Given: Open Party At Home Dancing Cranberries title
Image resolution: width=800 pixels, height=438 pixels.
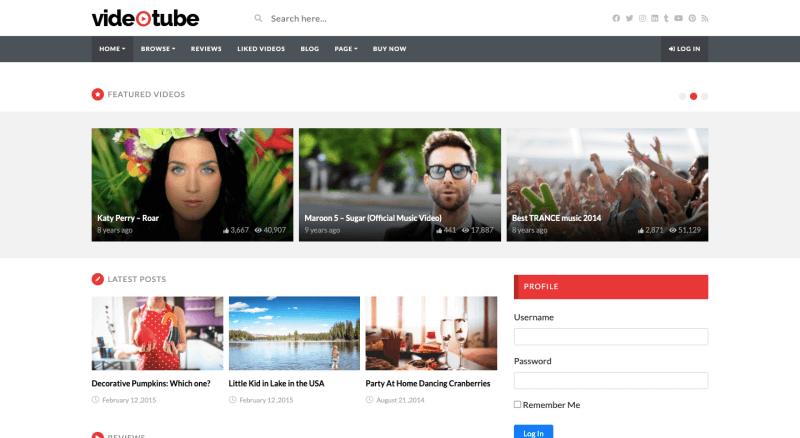Looking at the screenshot, I should (x=428, y=383).
